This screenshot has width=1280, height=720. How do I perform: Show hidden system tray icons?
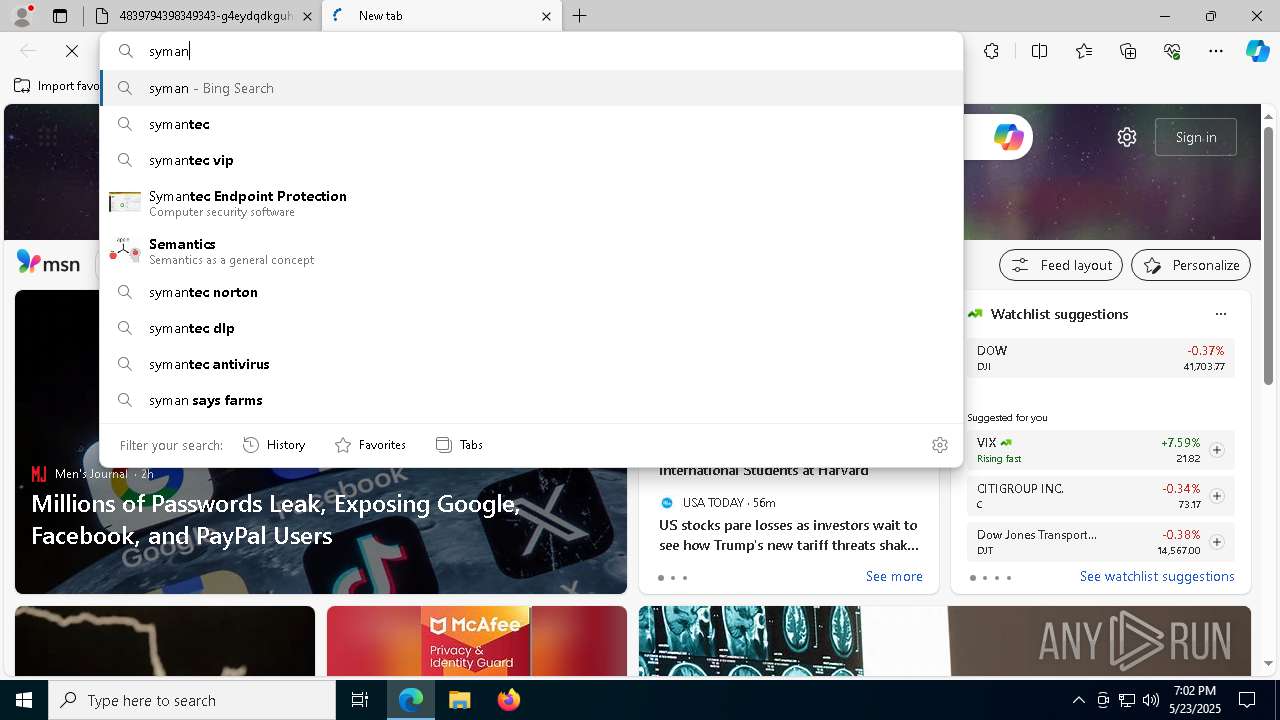click(1078, 700)
